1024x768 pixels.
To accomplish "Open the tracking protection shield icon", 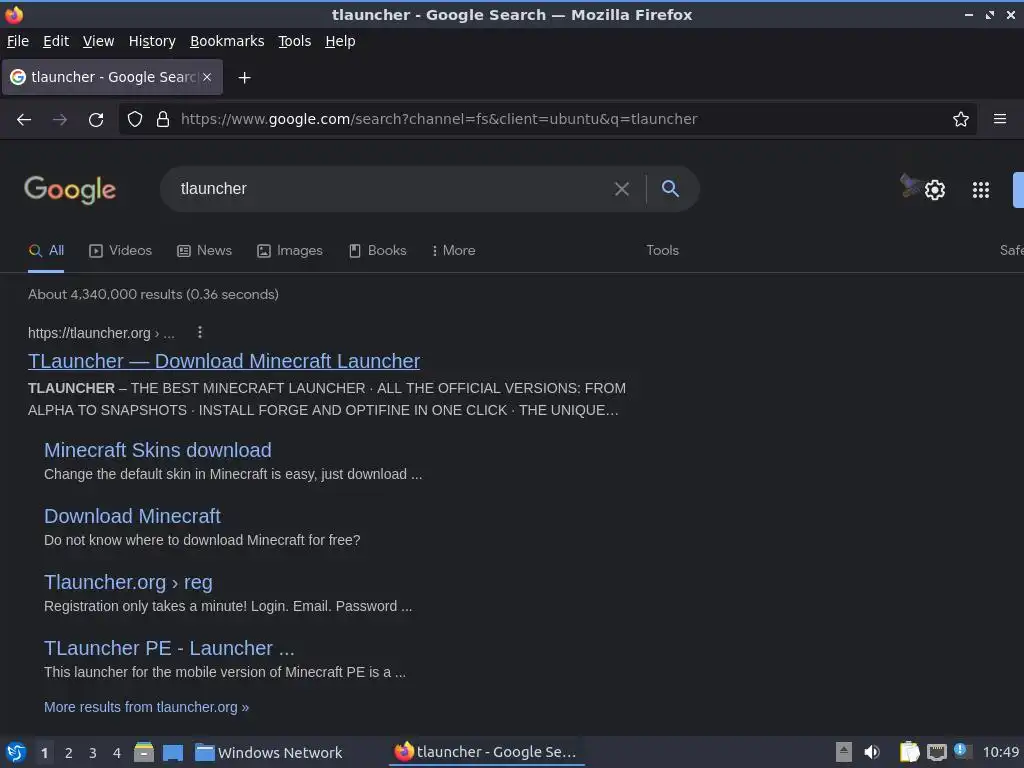I will 135,119.
